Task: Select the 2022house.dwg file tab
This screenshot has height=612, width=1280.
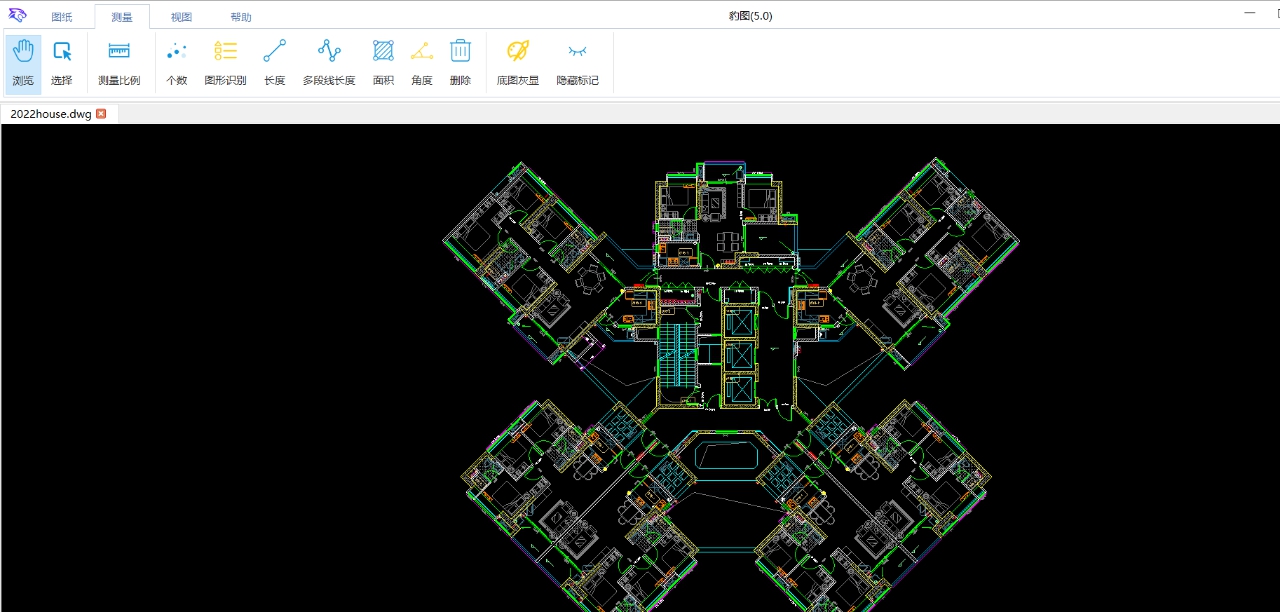Action: (x=50, y=114)
